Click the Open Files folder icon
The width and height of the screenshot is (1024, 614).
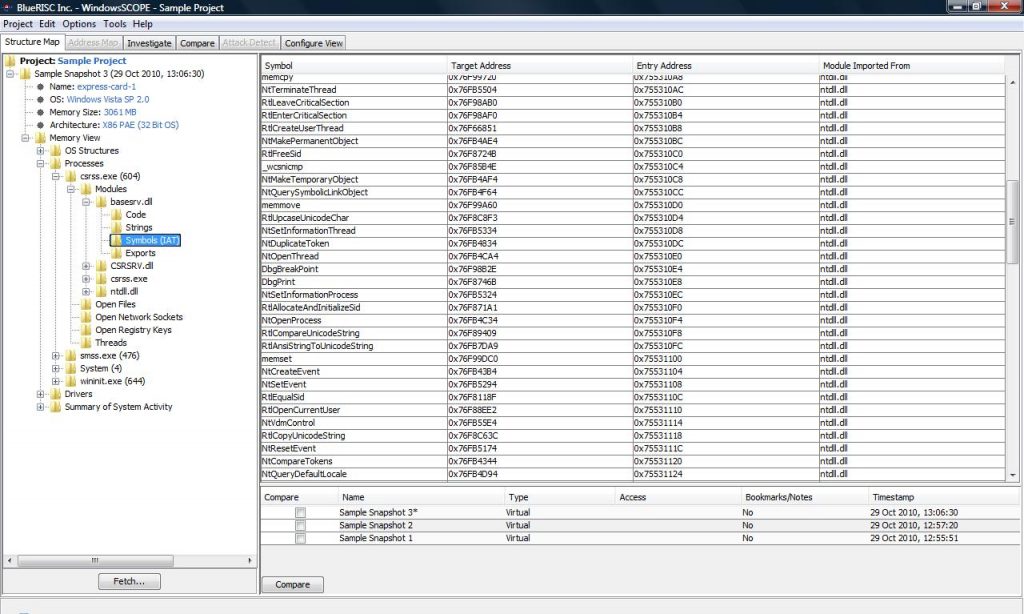[86, 304]
